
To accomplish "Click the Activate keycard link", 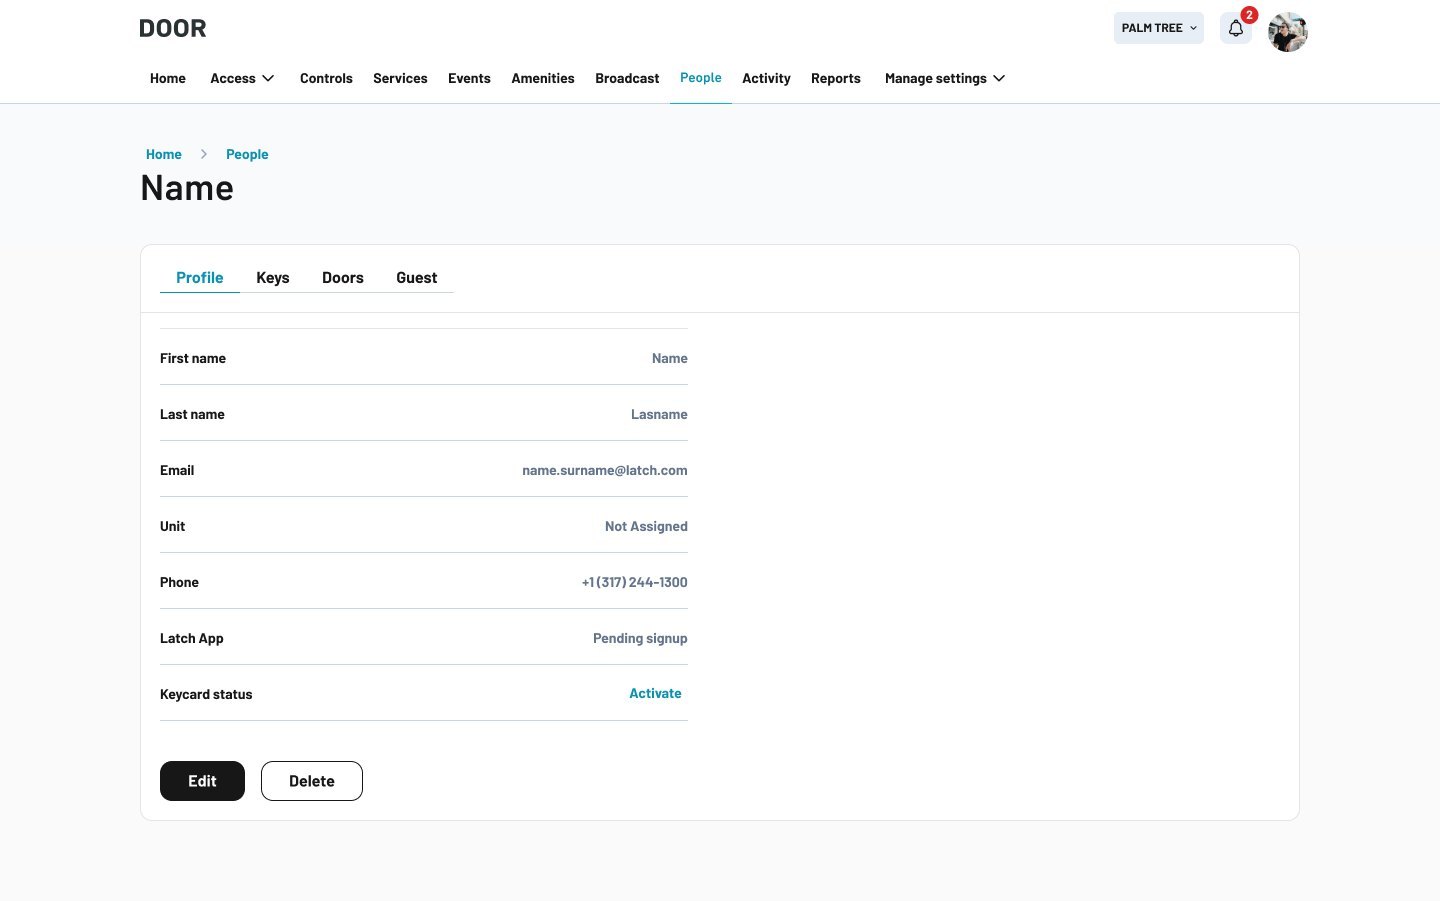I will coord(655,693).
